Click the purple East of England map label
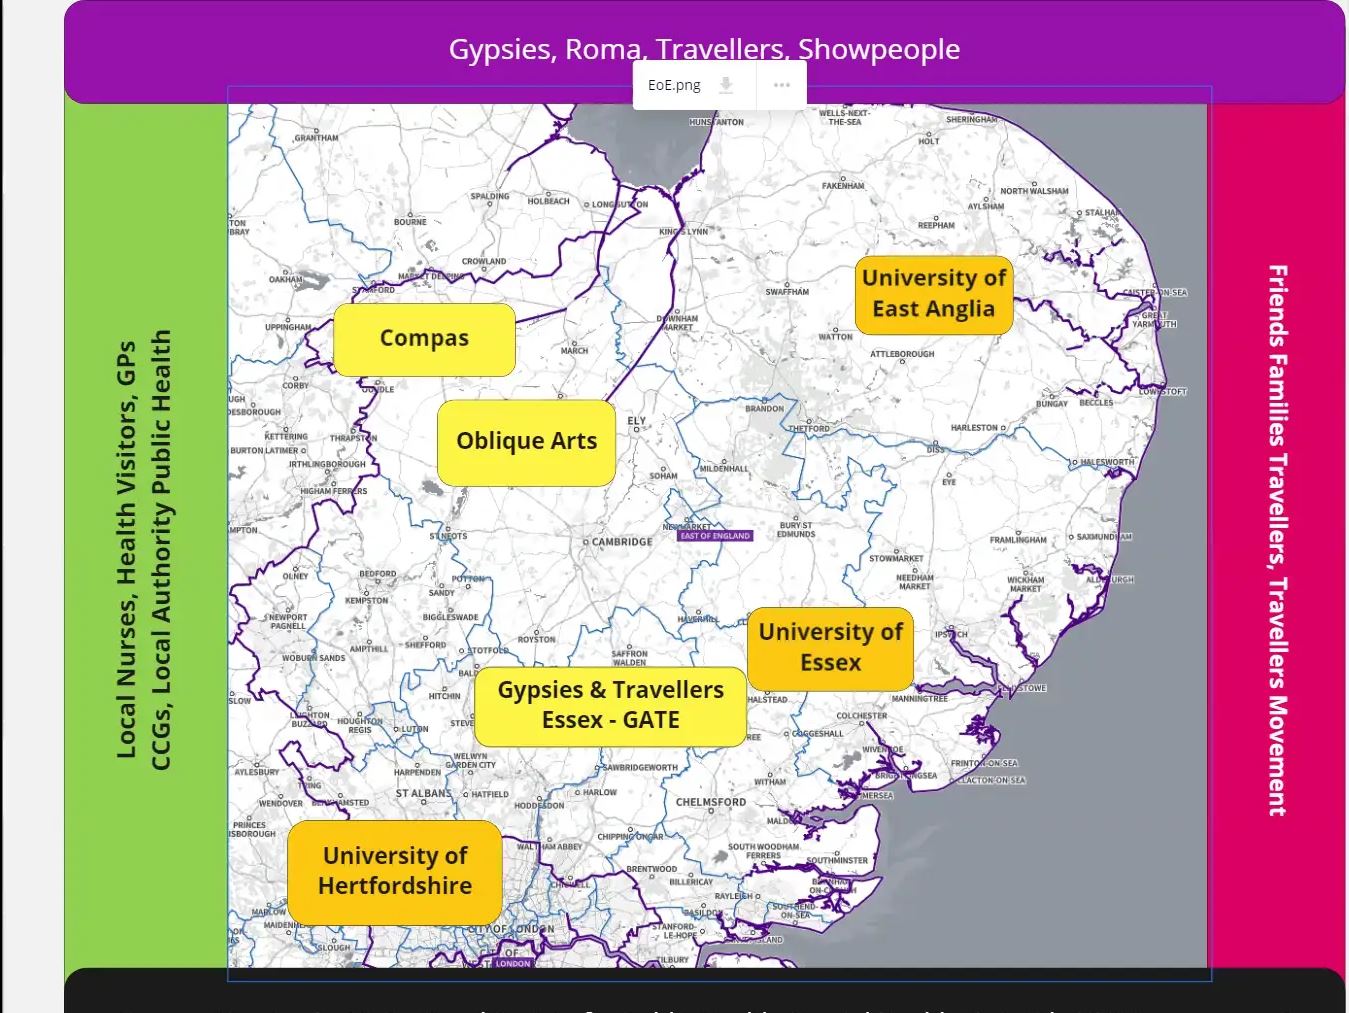1349x1013 pixels. [715, 536]
